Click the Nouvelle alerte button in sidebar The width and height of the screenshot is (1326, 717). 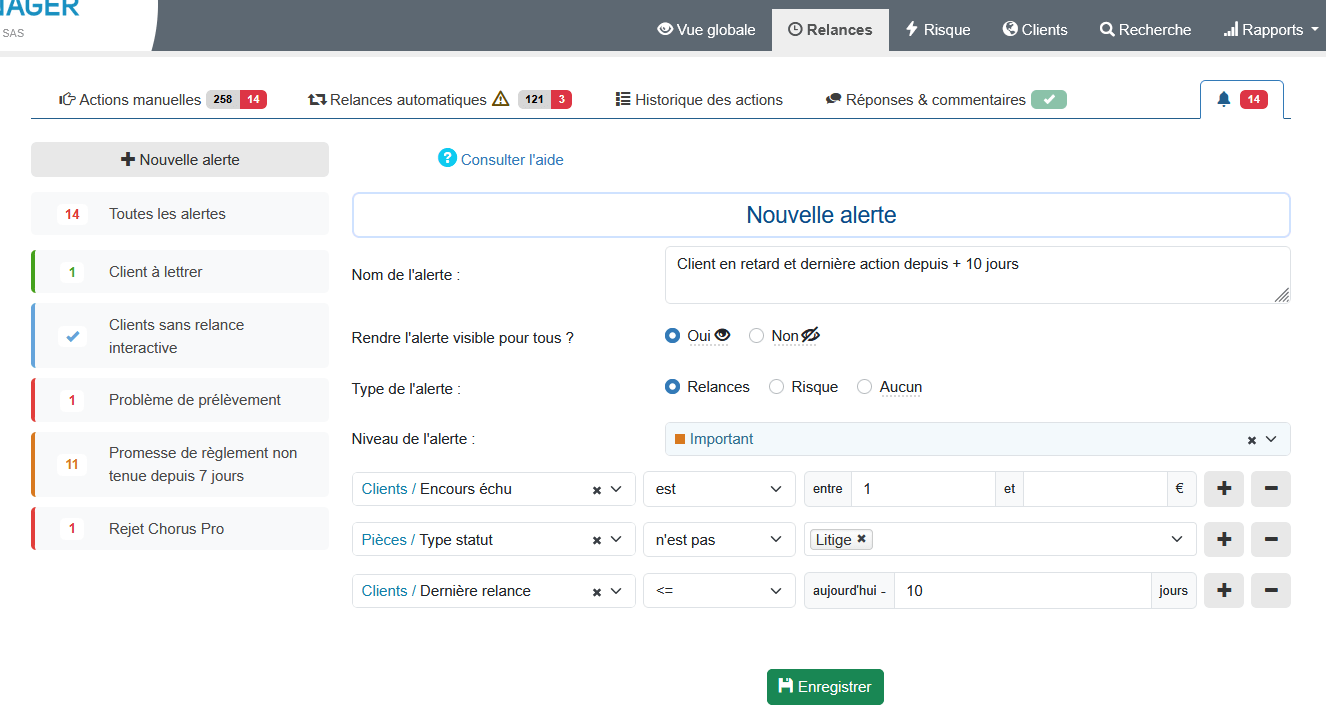coord(180,159)
